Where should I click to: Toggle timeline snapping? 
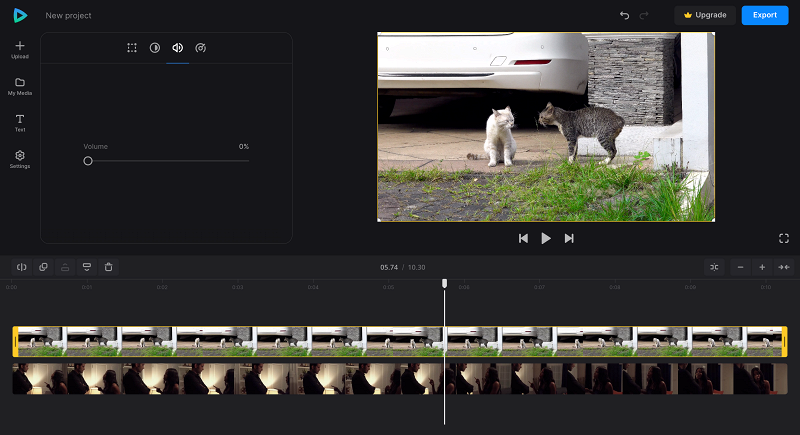714,267
